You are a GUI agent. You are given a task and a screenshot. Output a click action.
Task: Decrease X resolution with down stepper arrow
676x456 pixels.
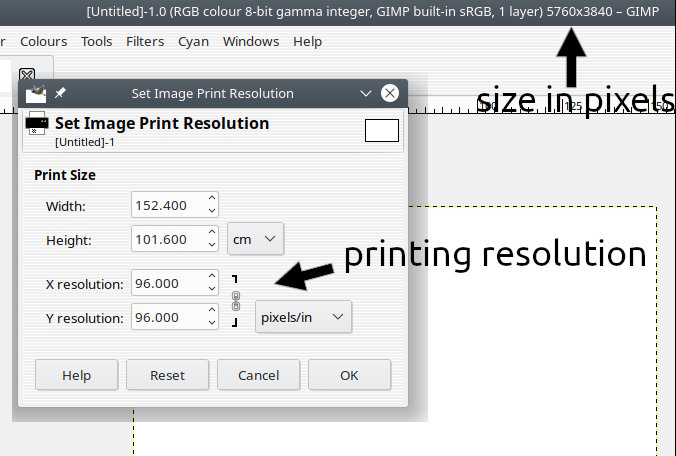pyautogui.click(x=212, y=288)
